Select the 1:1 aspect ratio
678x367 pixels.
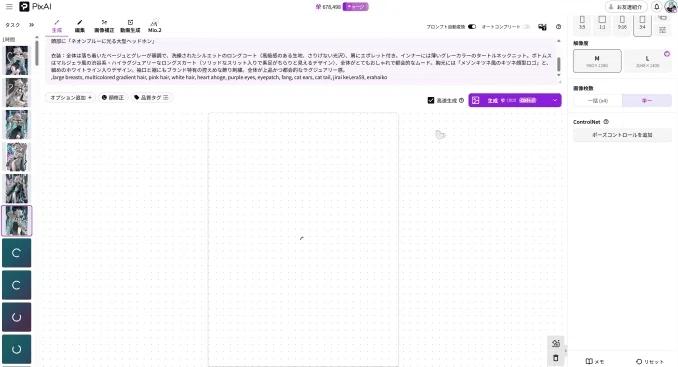coord(602,22)
